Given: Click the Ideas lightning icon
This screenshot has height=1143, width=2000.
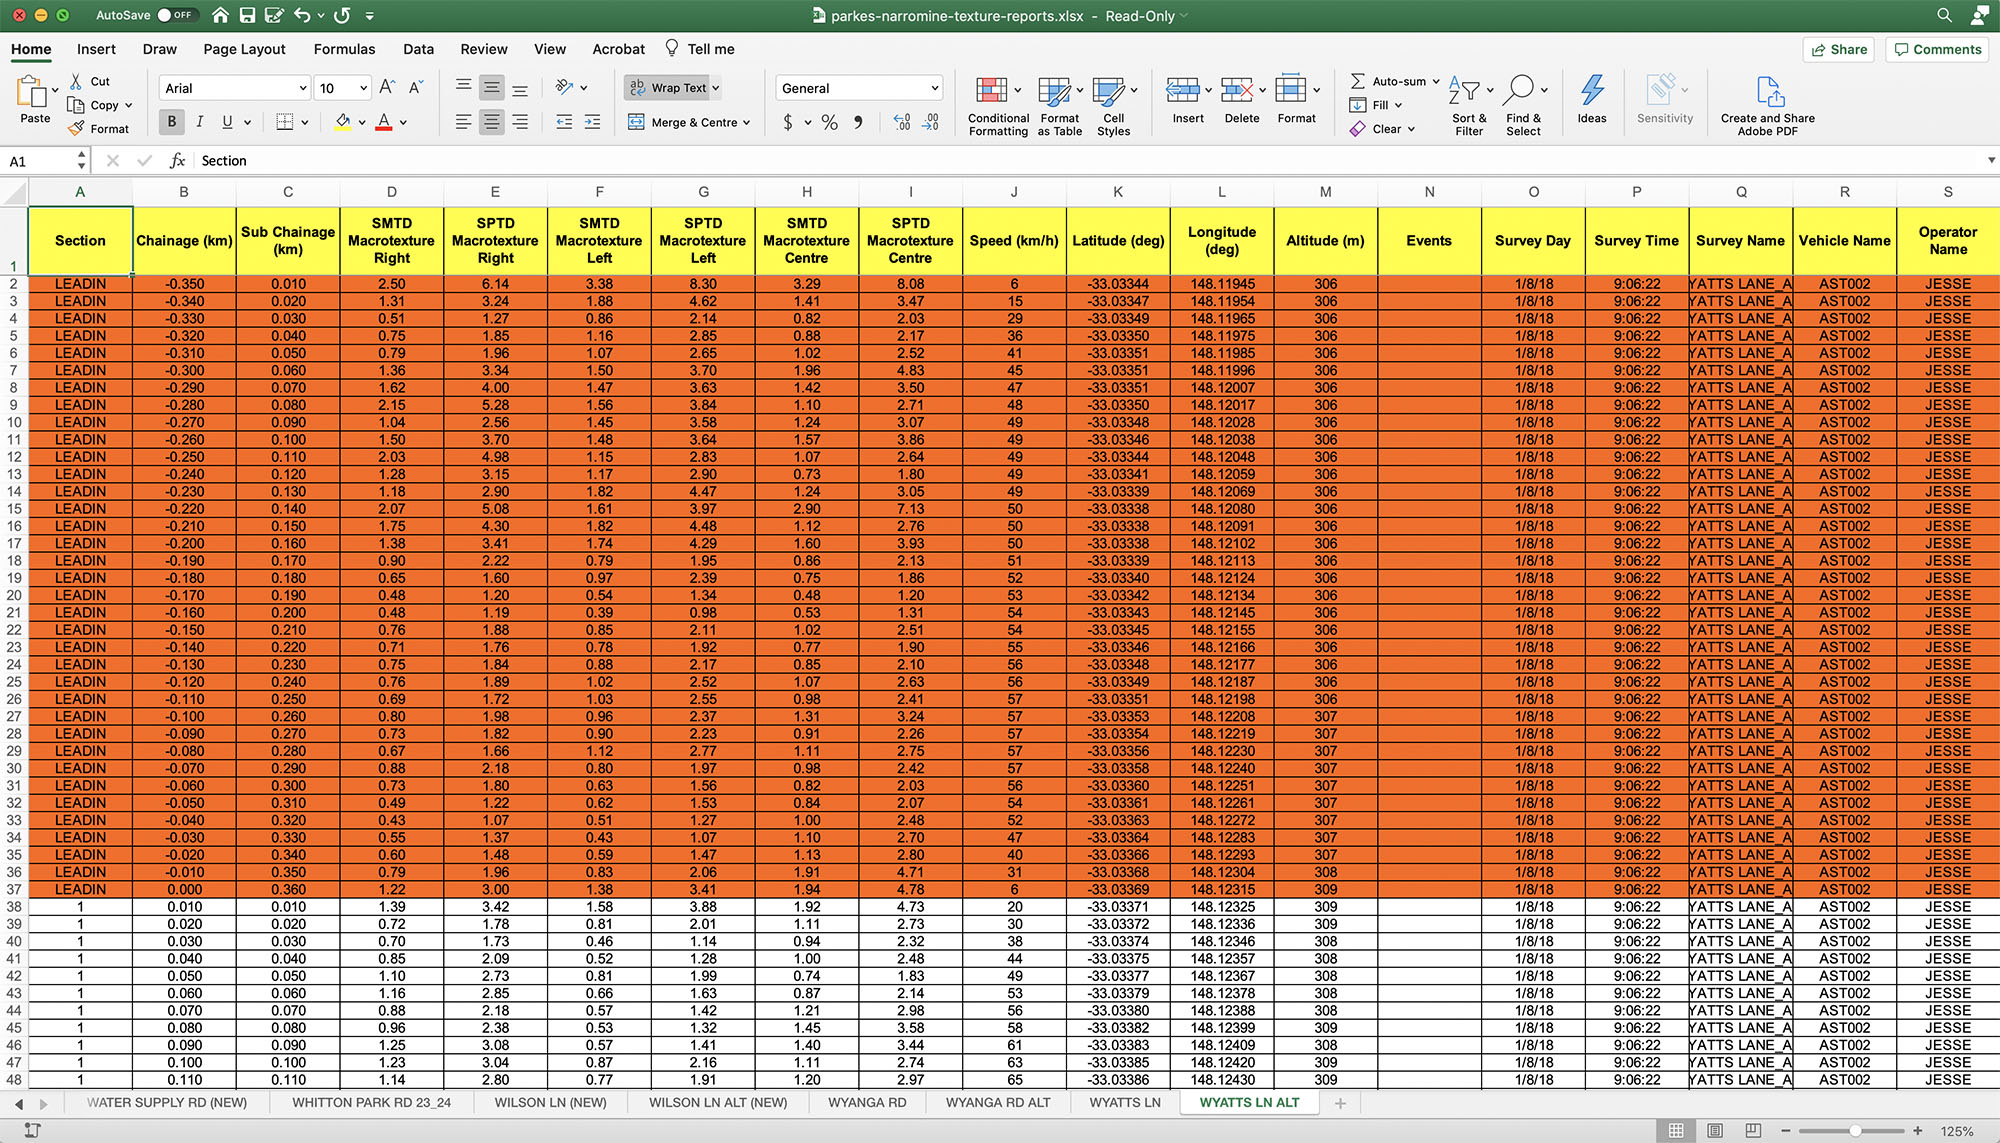Looking at the screenshot, I should click(1592, 90).
